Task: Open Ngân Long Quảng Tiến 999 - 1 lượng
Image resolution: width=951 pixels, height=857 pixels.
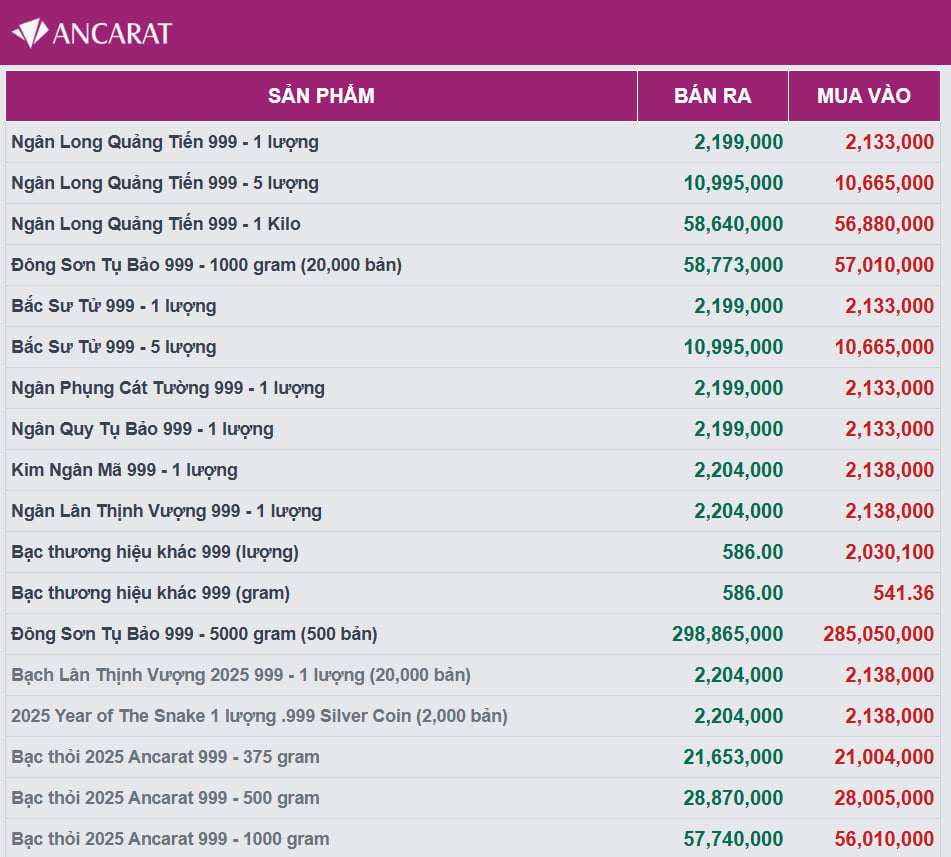Action: 165,142
